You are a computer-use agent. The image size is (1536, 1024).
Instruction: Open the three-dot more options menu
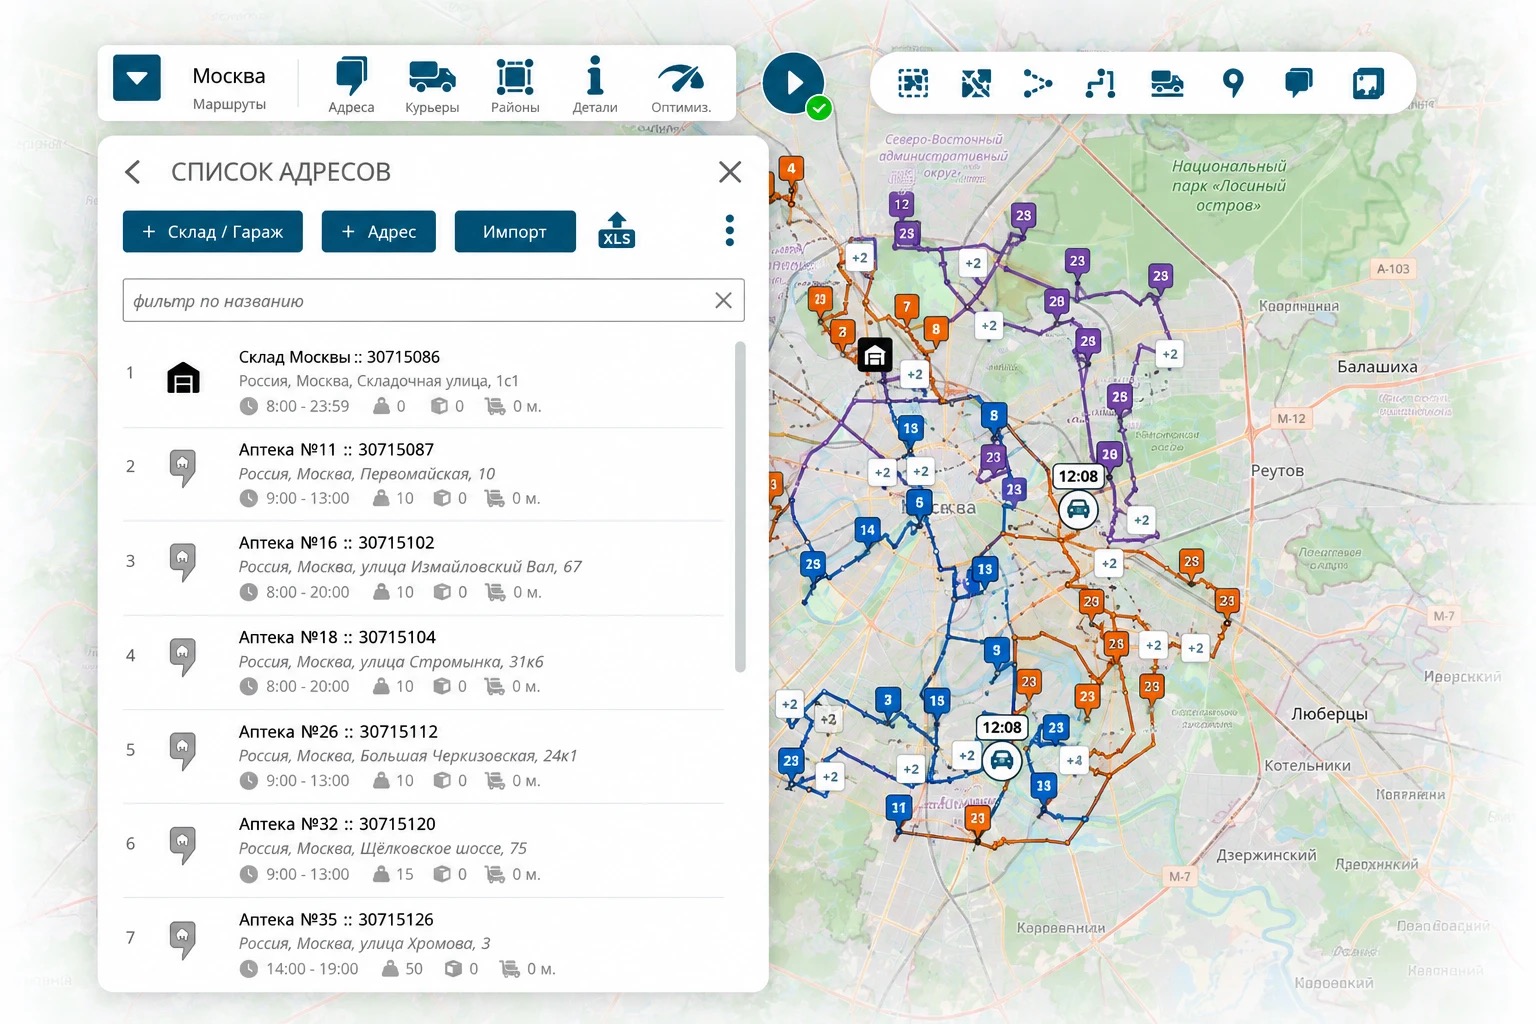[730, 230]
